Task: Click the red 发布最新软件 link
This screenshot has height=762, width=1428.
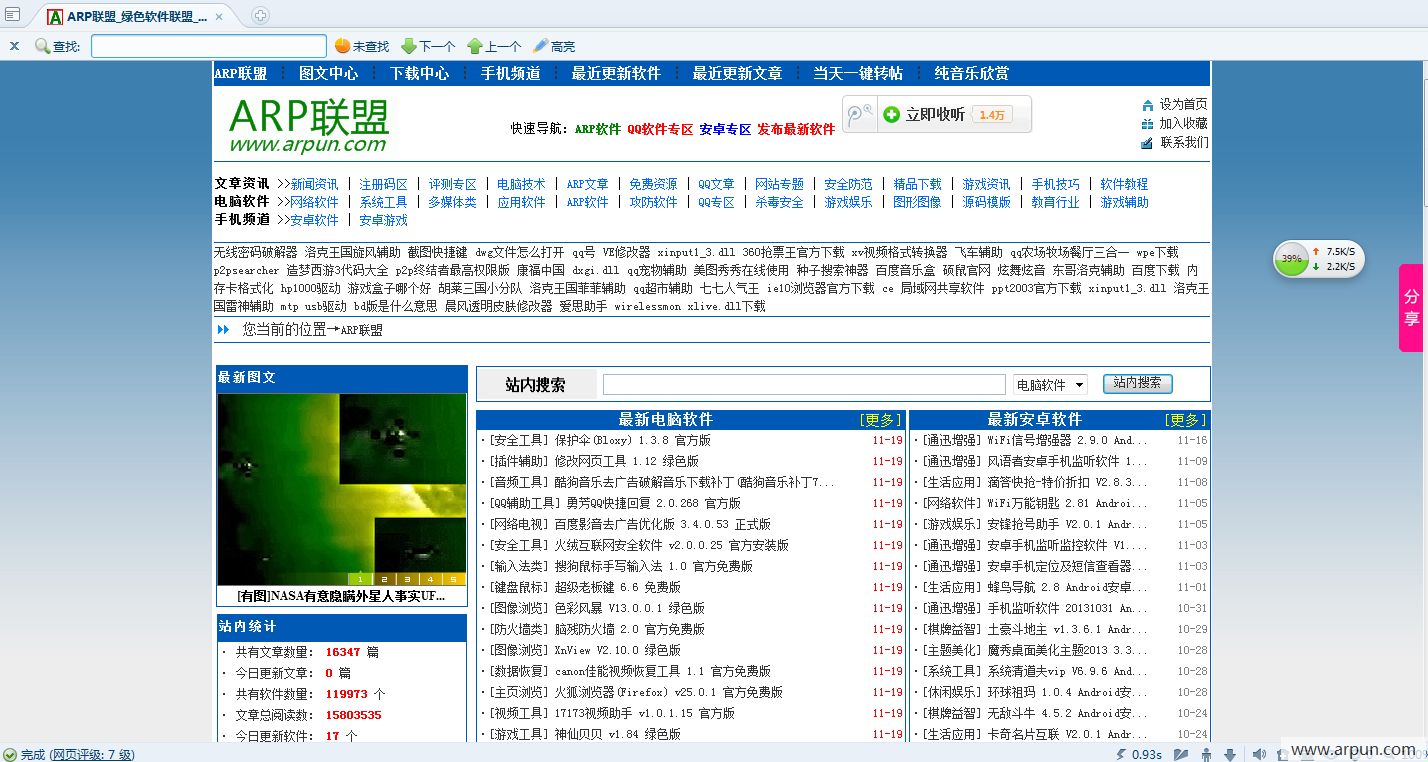Action: pos(796,129)
